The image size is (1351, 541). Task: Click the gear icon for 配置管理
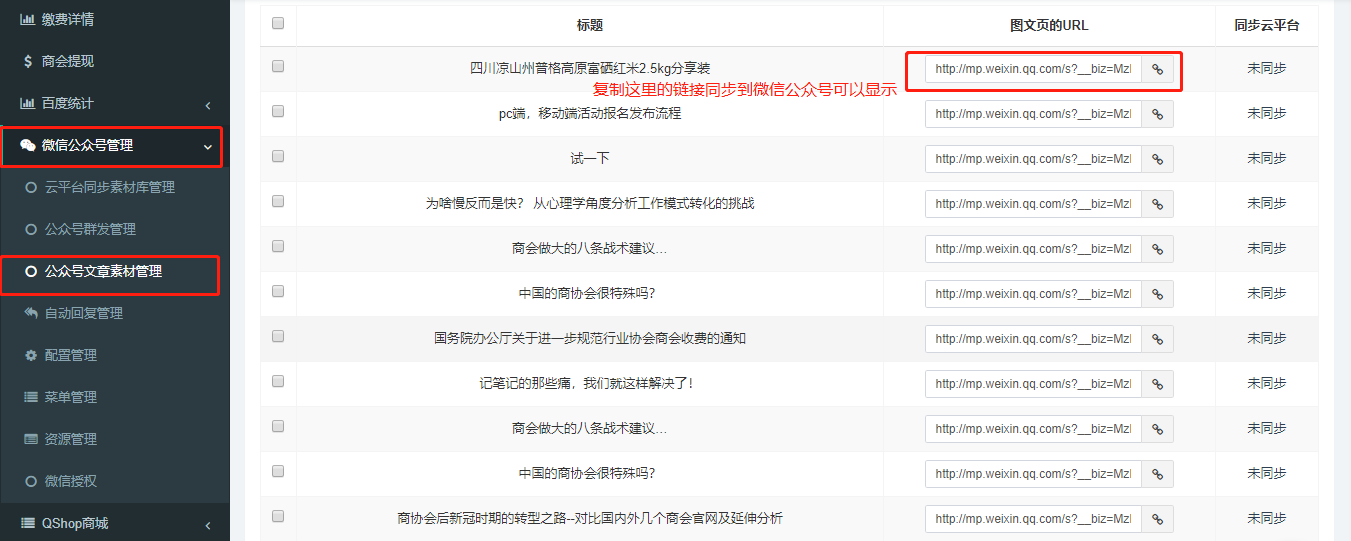30,356
